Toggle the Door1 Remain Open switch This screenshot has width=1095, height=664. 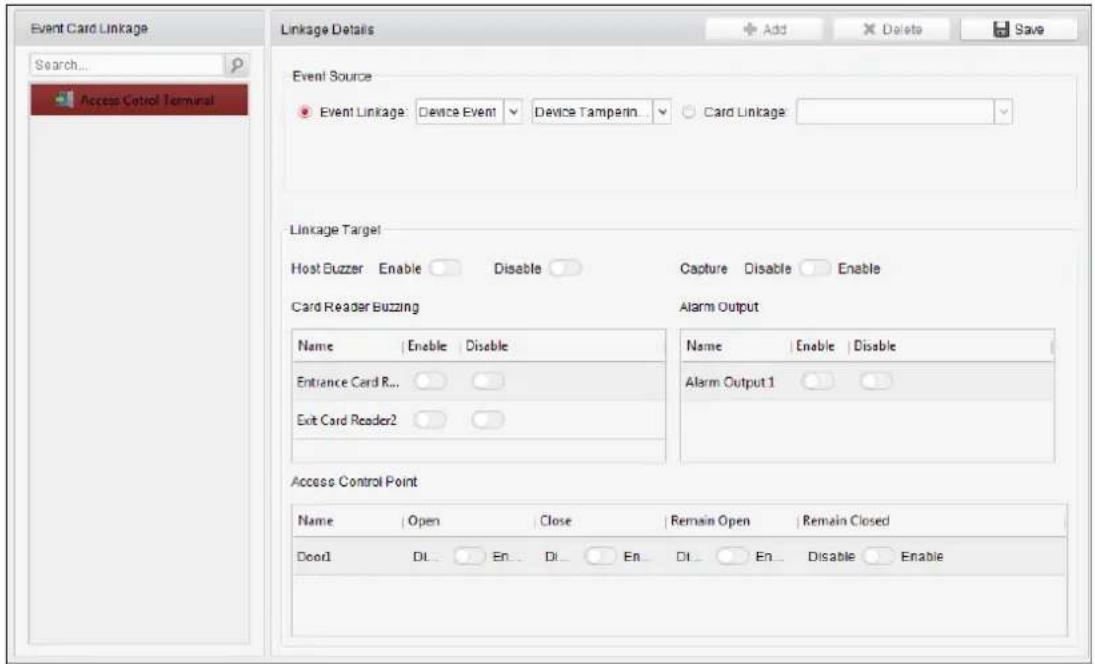tap(732, 556)
